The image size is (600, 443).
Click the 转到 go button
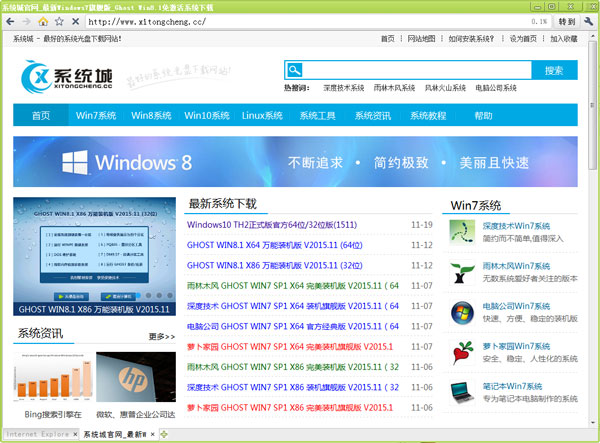567,22
